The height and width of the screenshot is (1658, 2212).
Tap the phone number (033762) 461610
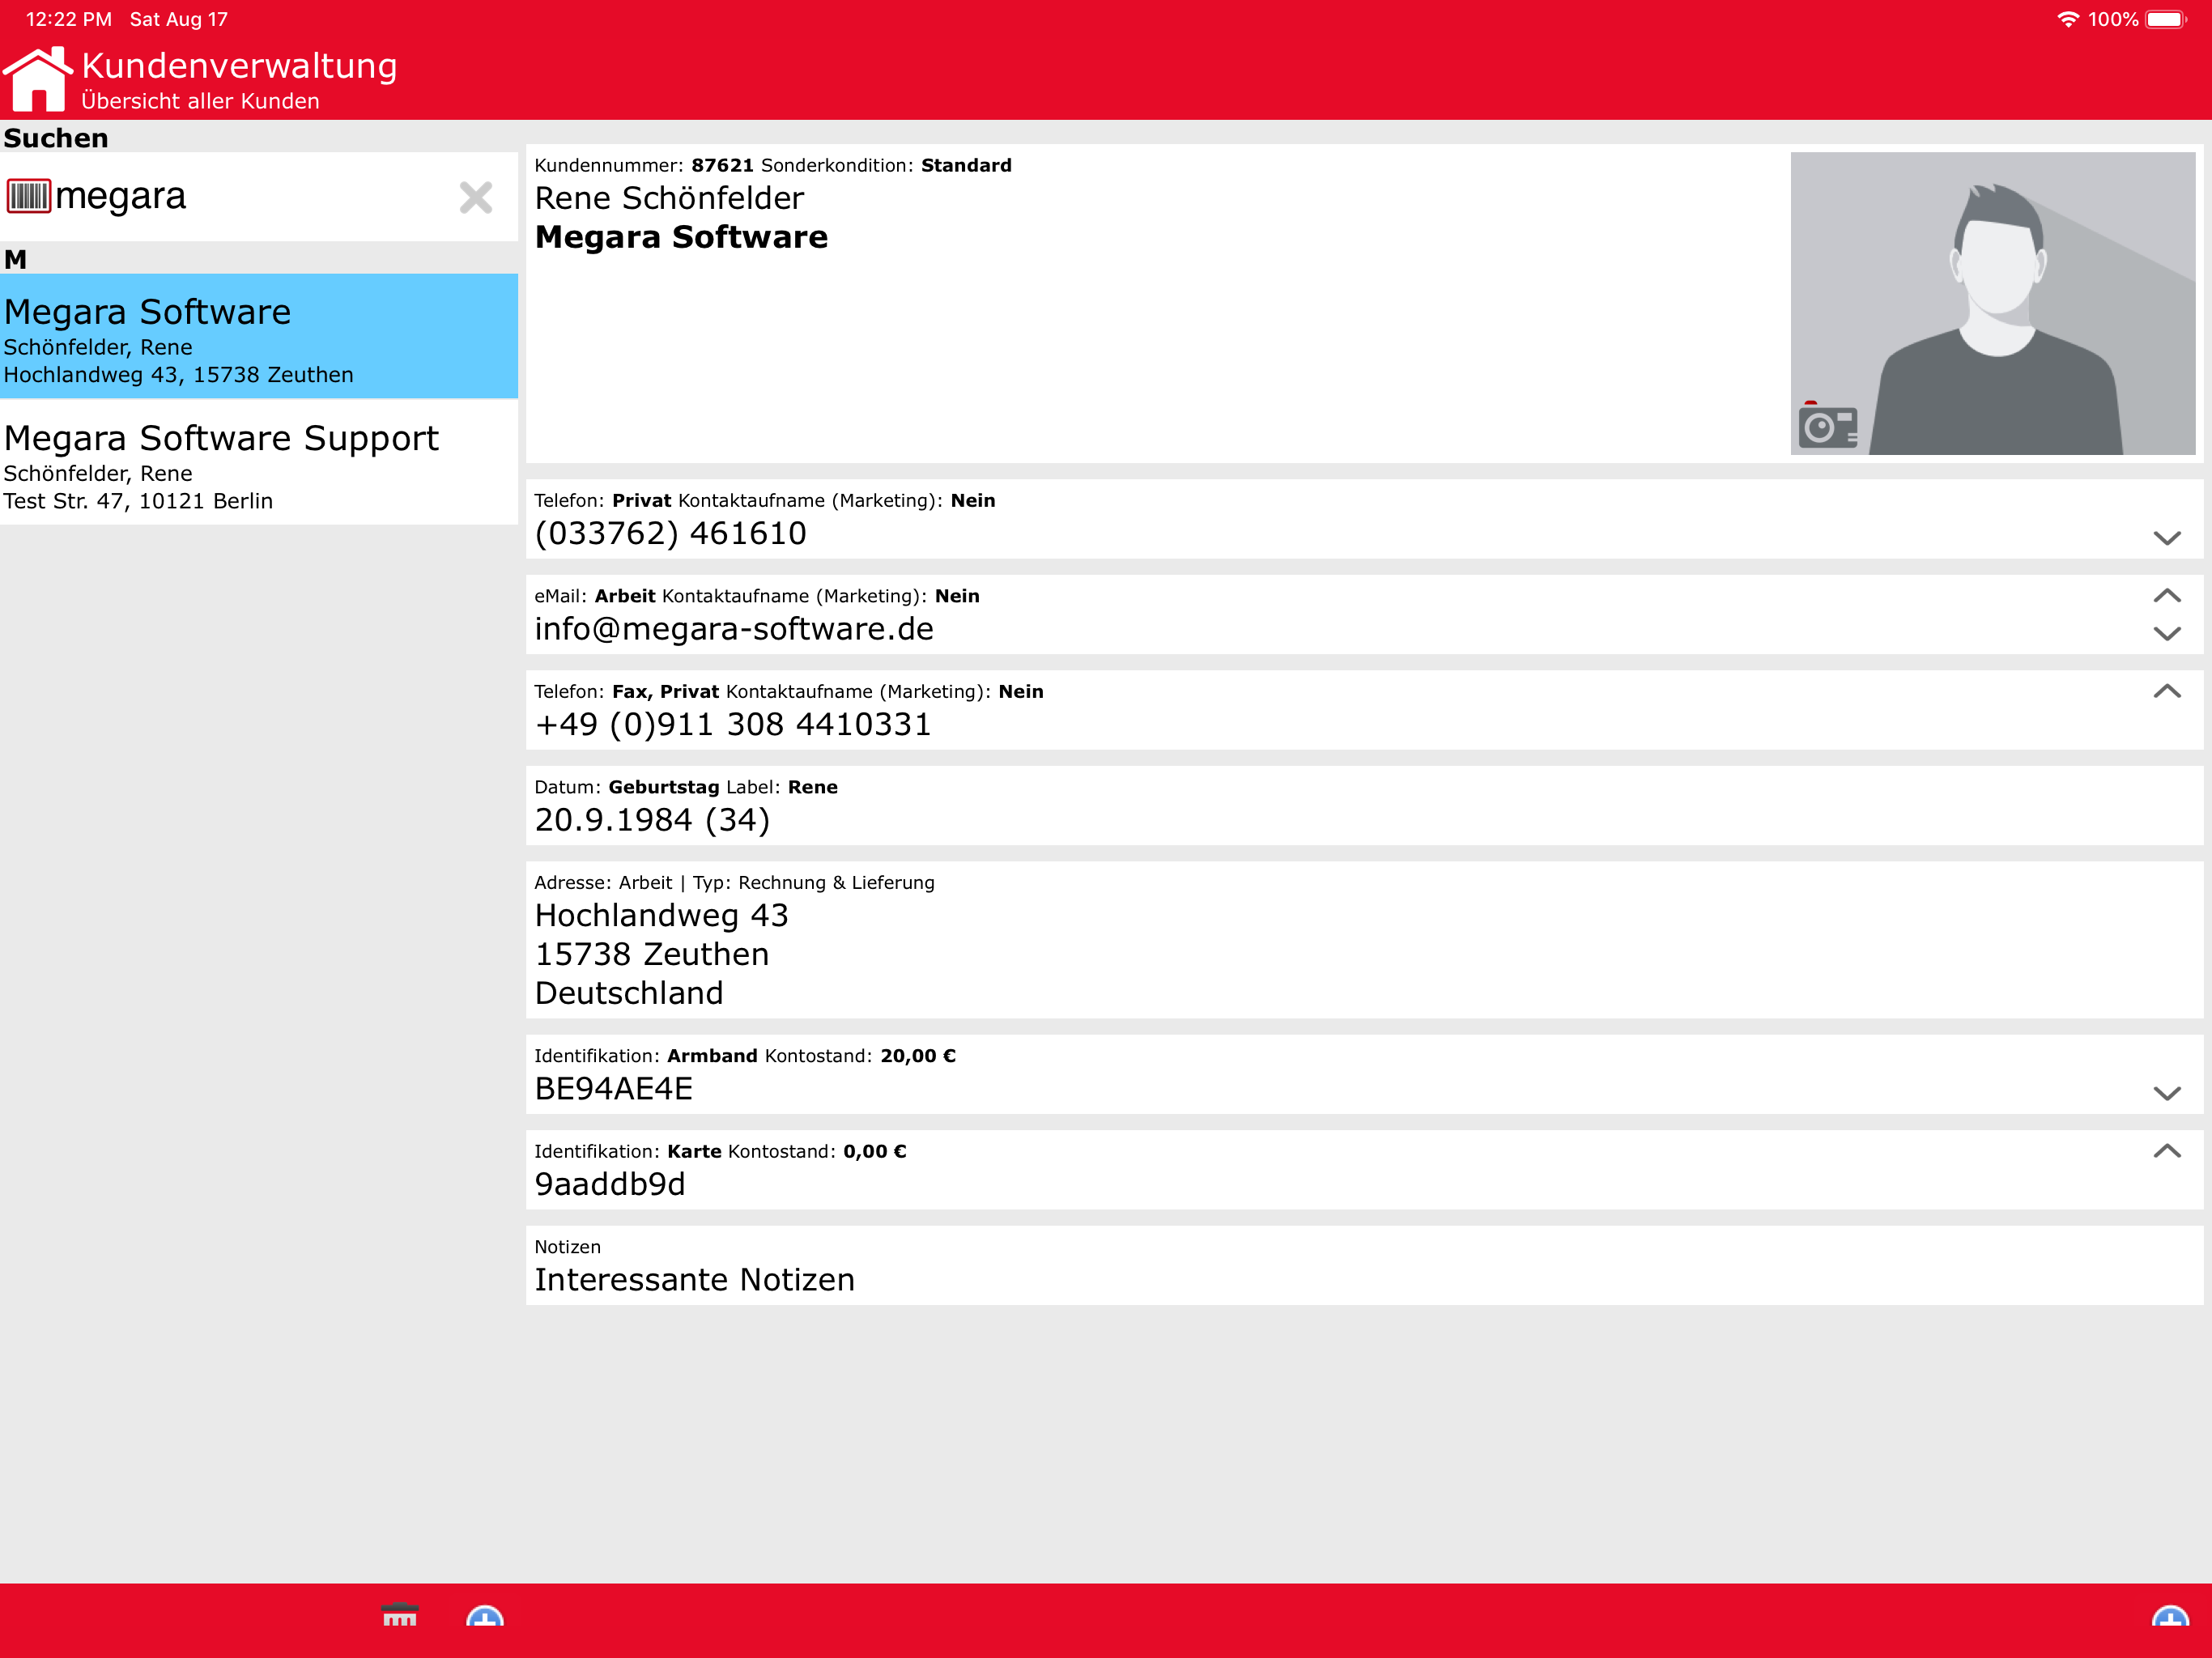(x=670, y=533)
